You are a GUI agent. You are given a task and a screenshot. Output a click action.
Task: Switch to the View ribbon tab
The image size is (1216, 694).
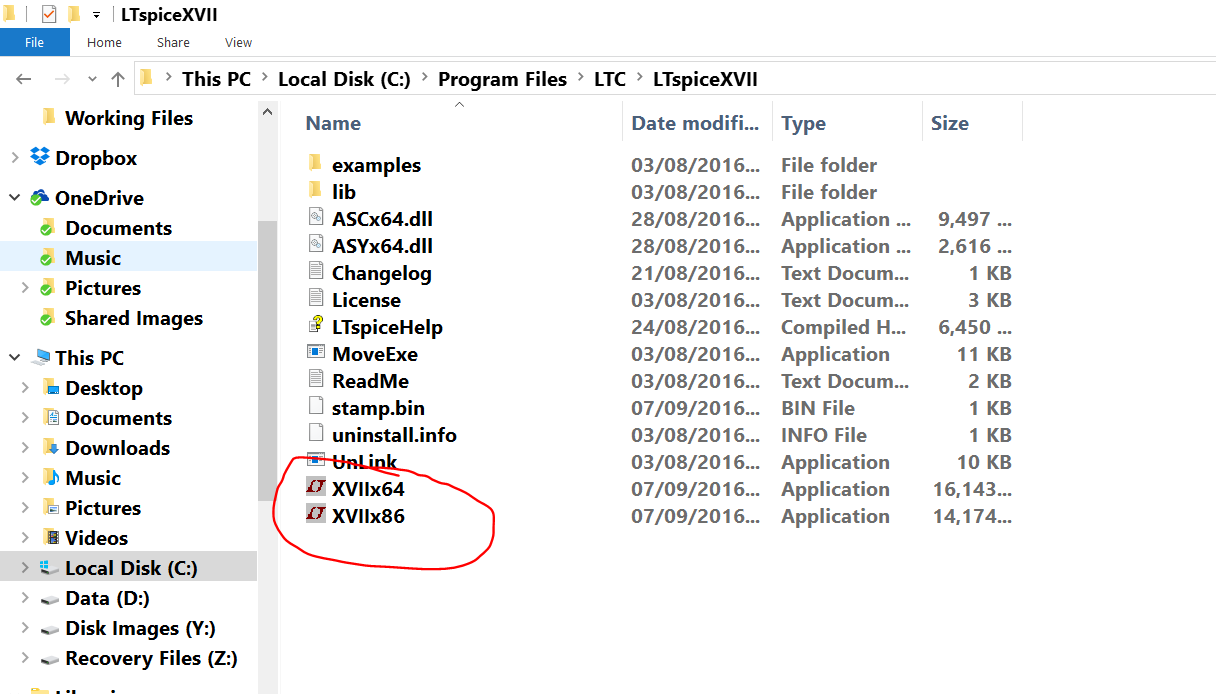coord(238,42)
